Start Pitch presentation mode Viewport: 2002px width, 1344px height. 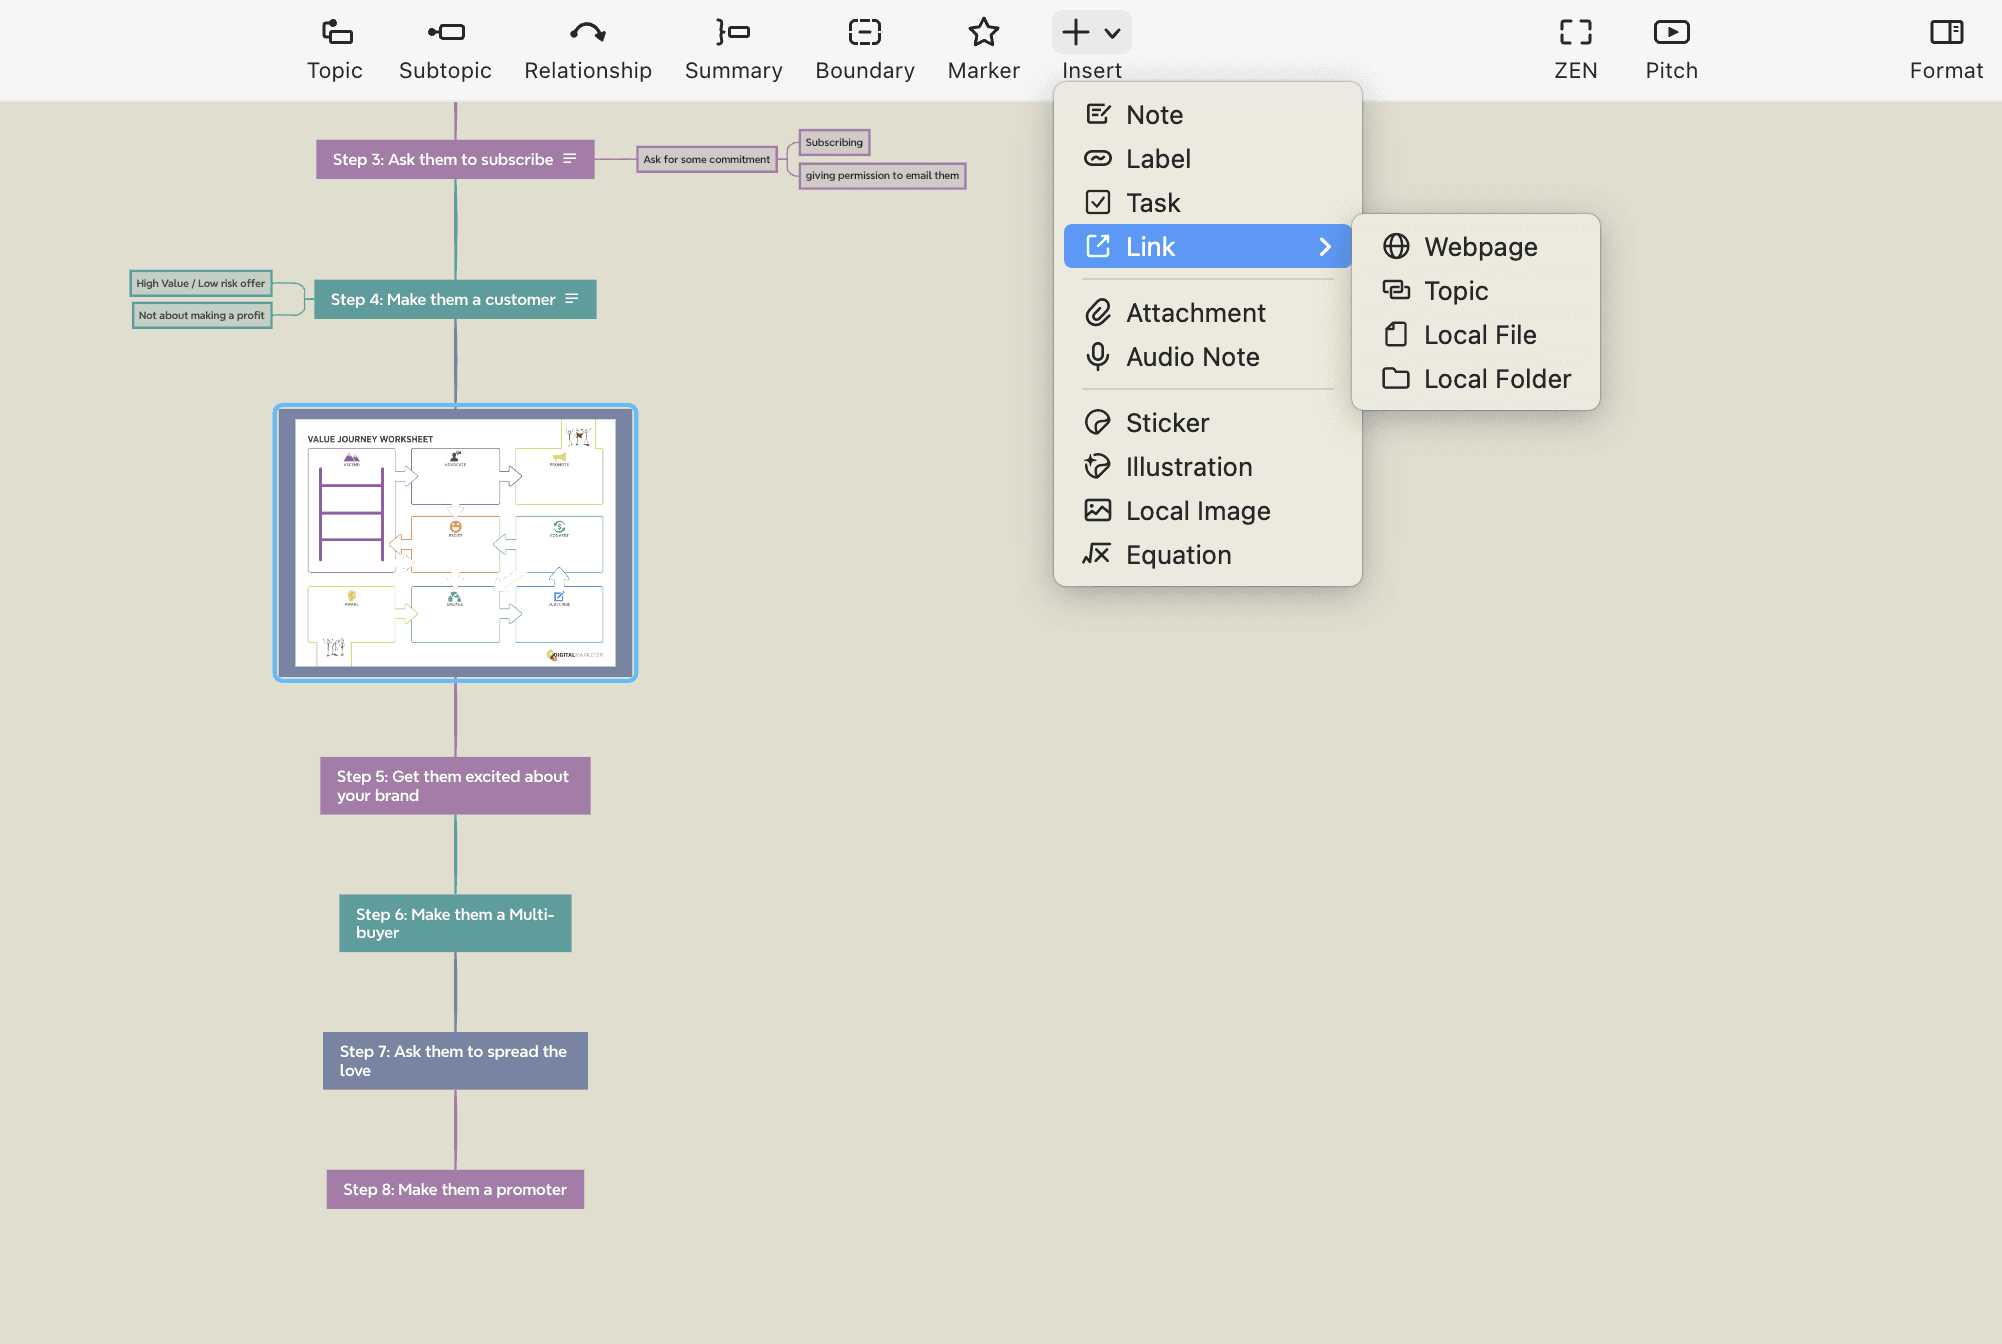tap(1672, 49)
